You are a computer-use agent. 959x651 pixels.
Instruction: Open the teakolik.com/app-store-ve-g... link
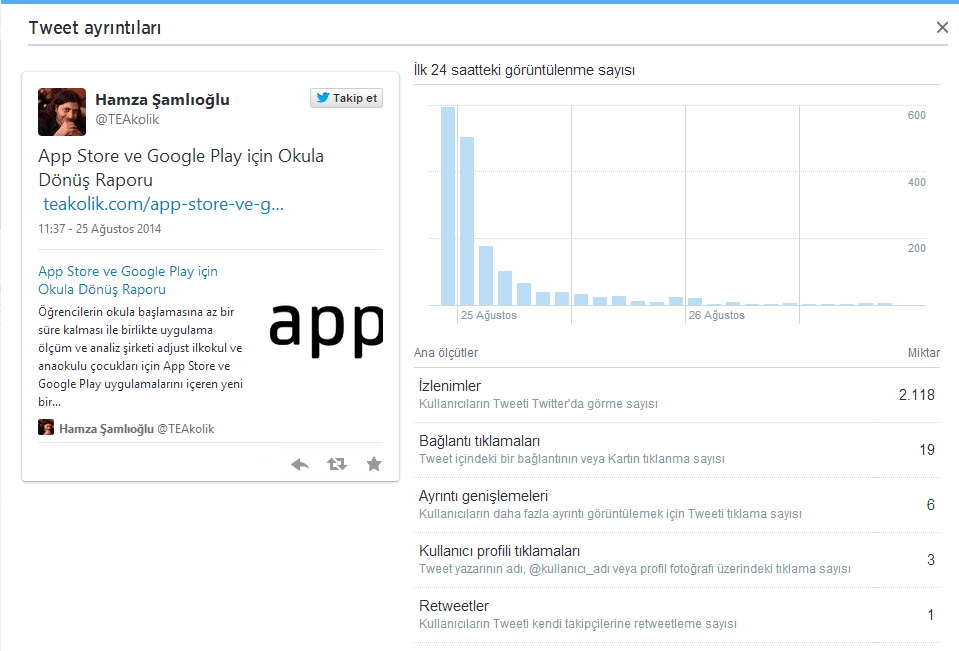point(163,204)
